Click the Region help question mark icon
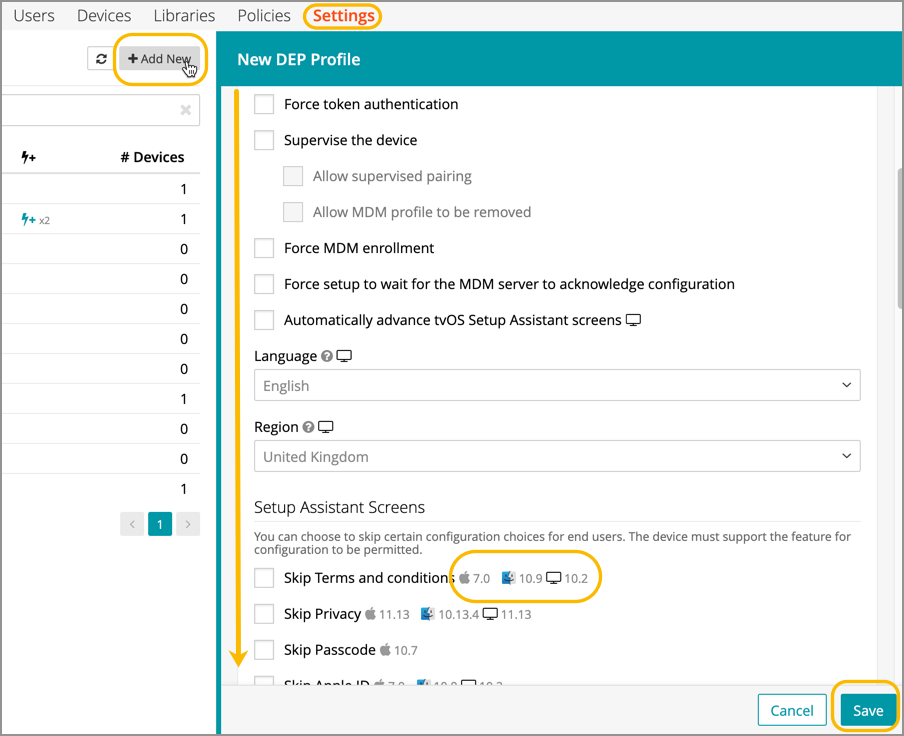 (x=308, y=427)
